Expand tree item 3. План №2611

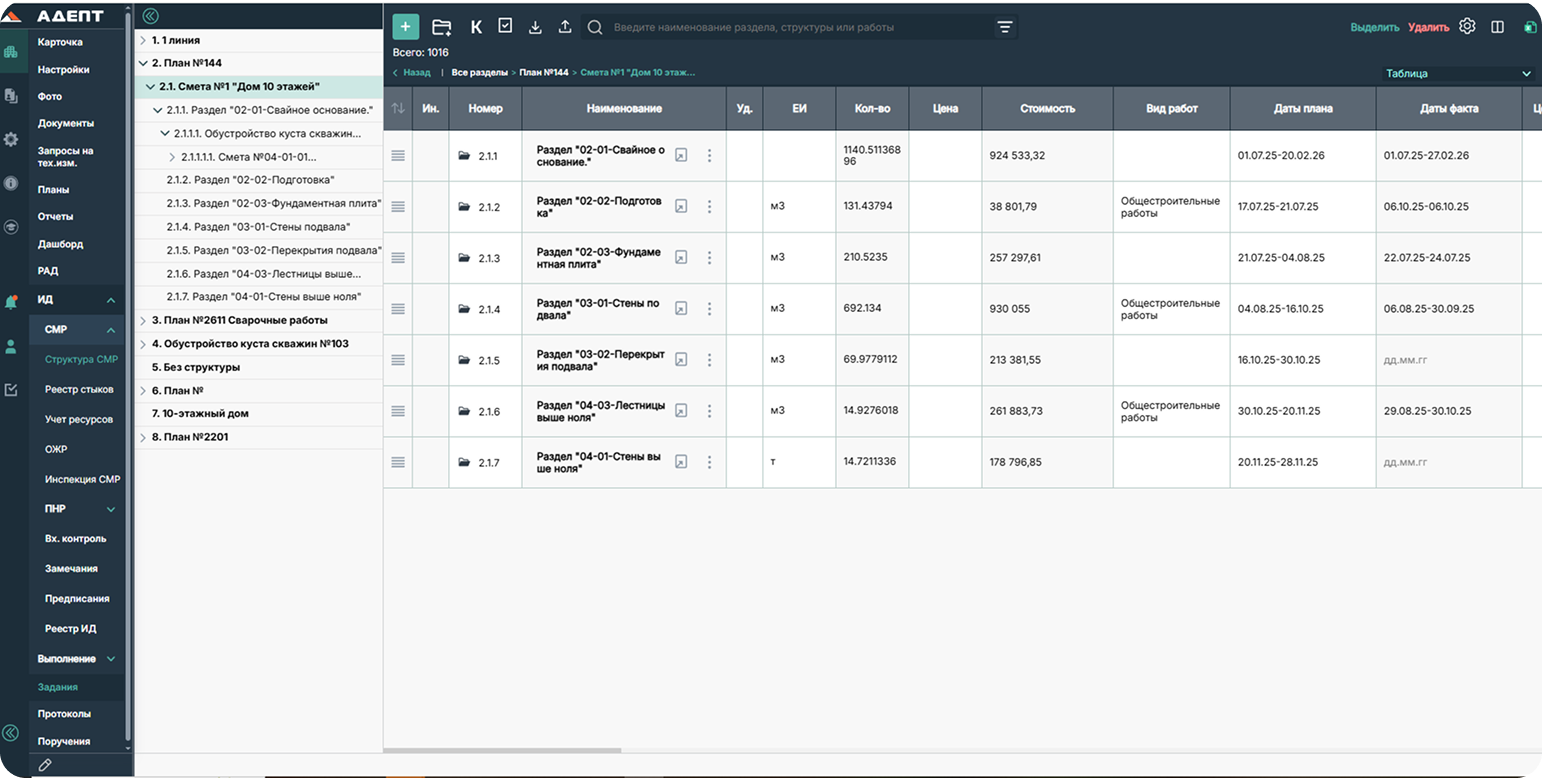(x=143, y=321)
